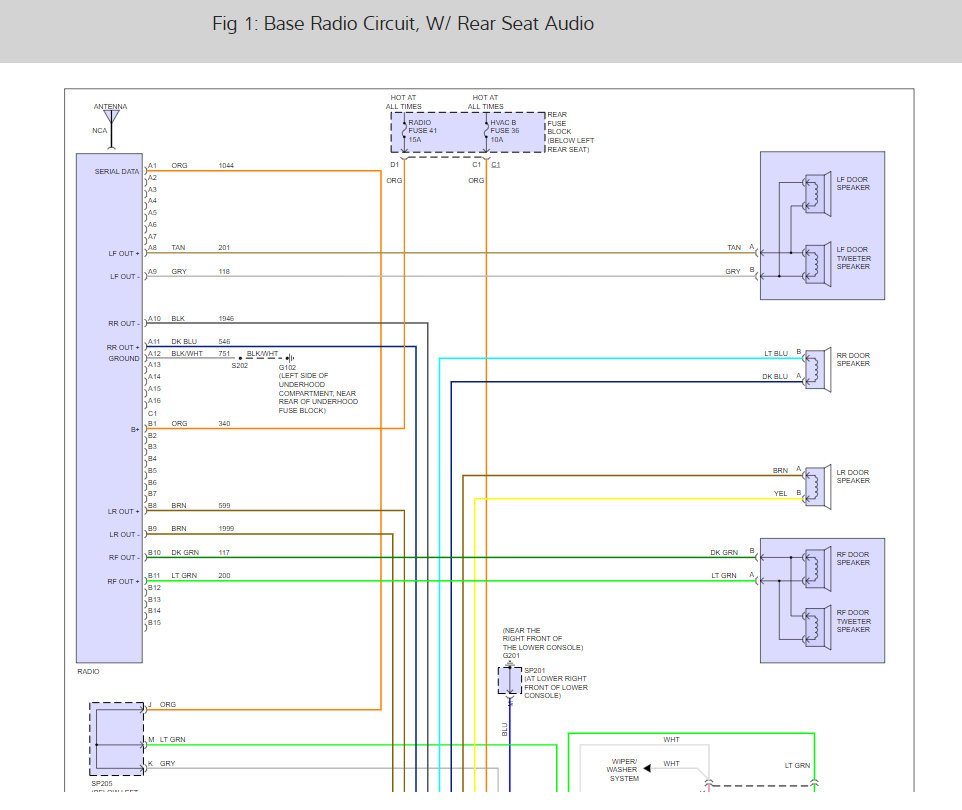Viewport: 962px width, 810px height.
Task: Click the 'J ORG' pin on SP205
Action: click(162, 704)
